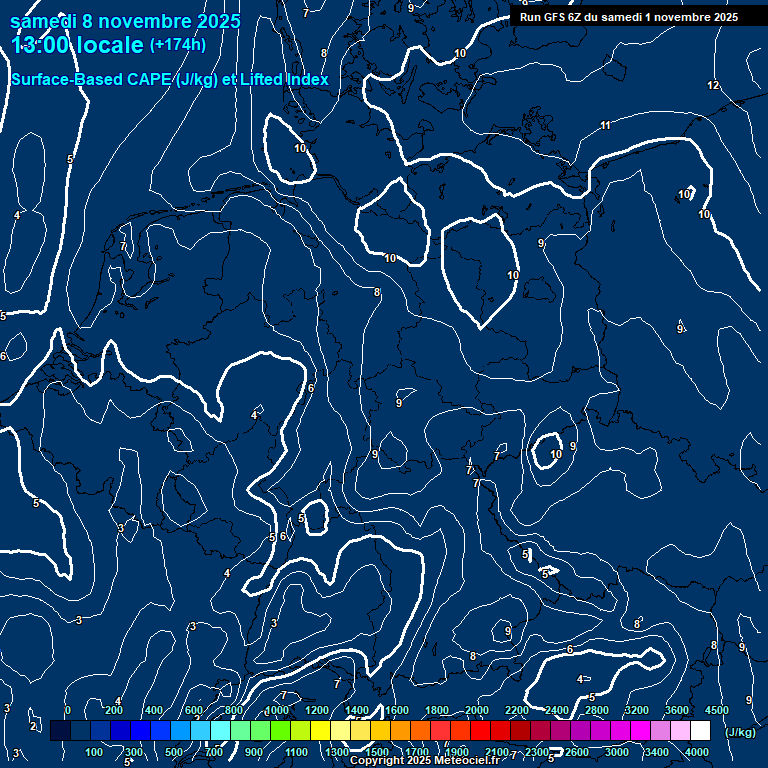Click the darkest navy swatch at legend start
768x768 pixels.
click(x=60, y=730)
